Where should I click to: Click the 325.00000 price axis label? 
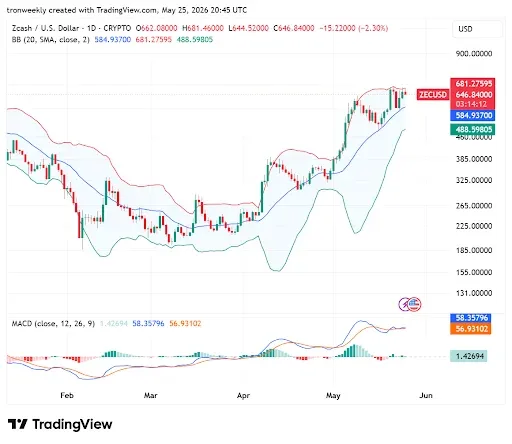point(474,180)
